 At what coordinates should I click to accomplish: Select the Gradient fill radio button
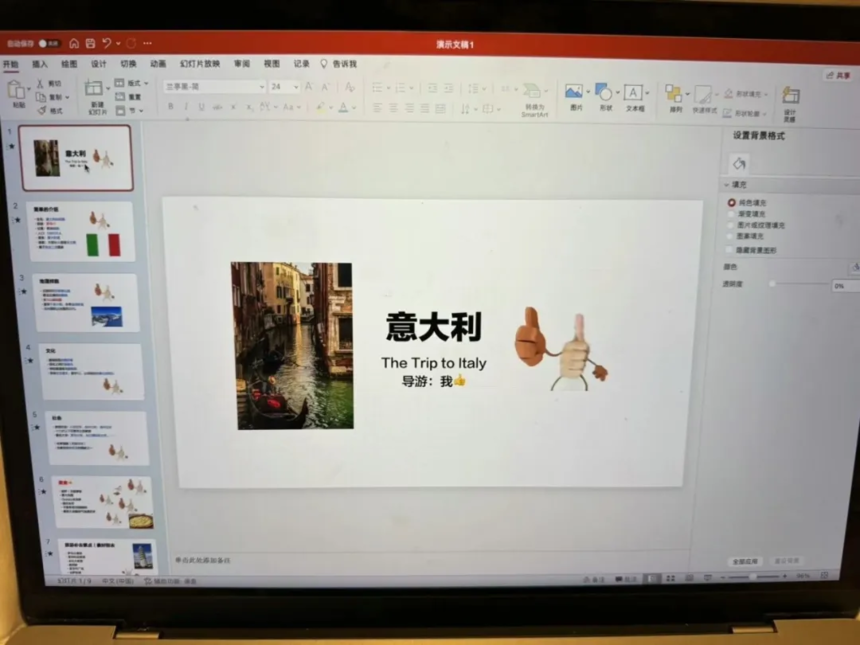pyautogui.click(x=731, y=214)
